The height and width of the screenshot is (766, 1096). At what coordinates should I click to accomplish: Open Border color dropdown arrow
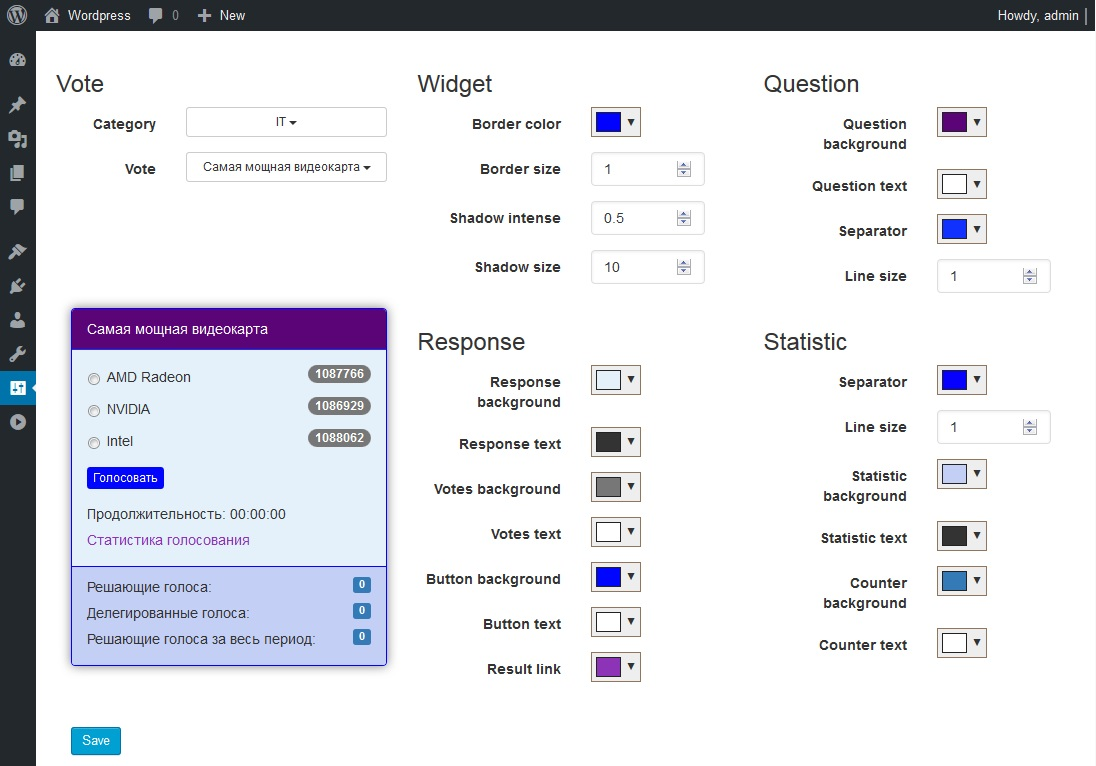[x=630, y=122]
